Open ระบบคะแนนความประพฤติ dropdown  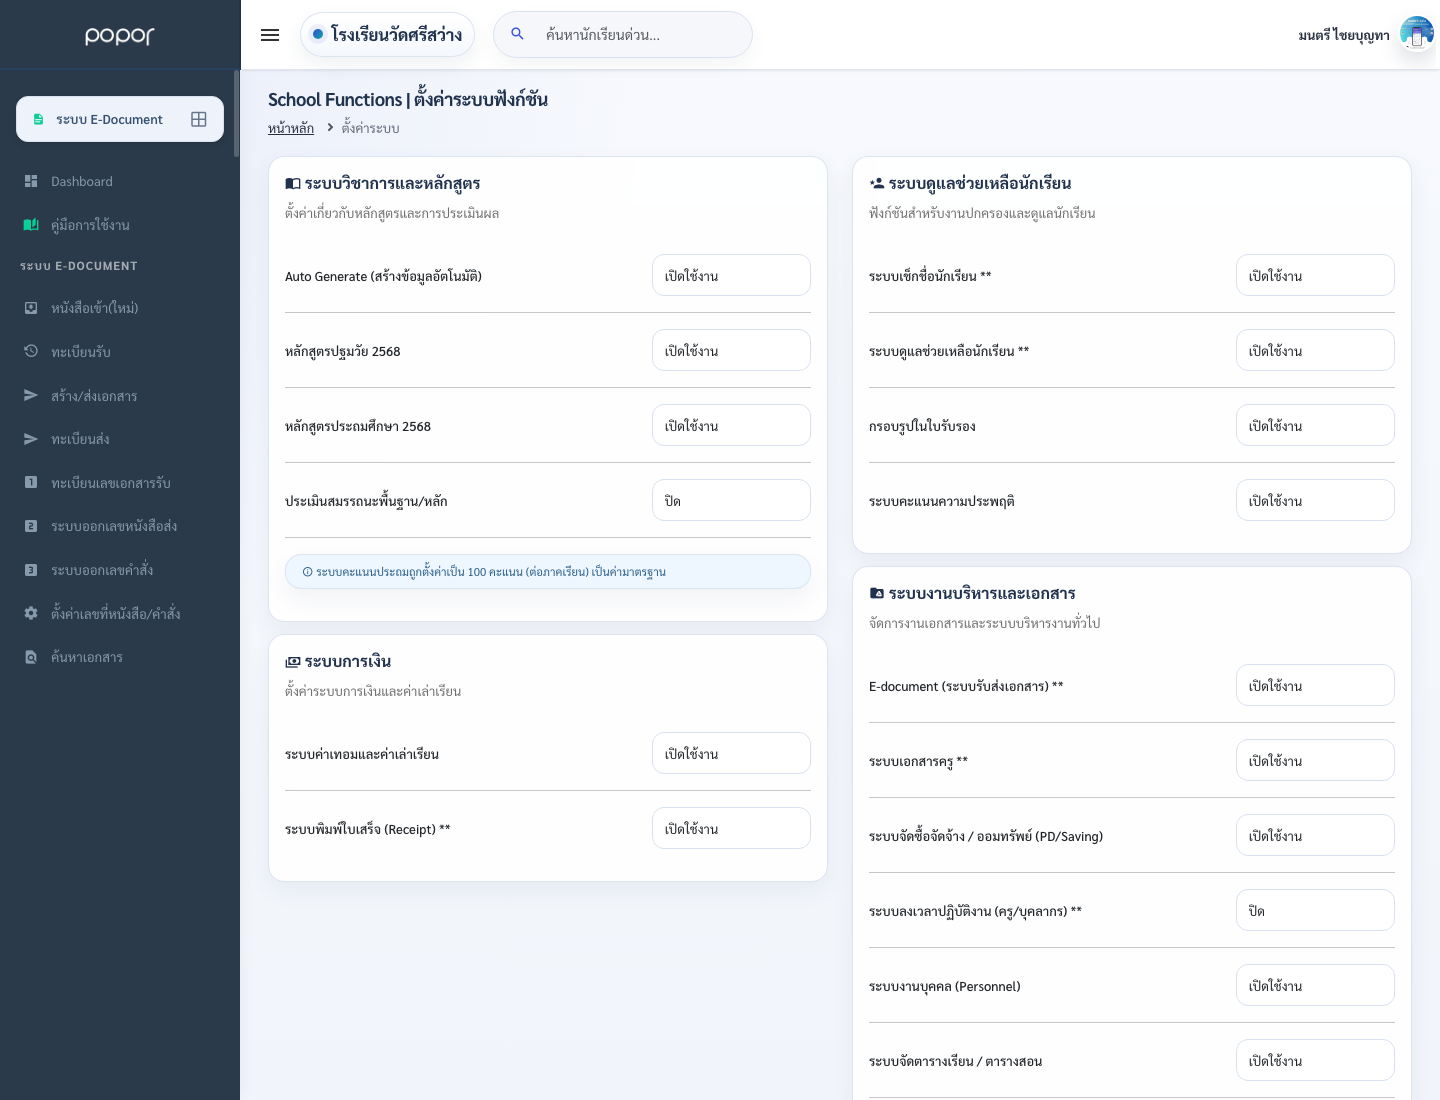[x=1315, y=500]
